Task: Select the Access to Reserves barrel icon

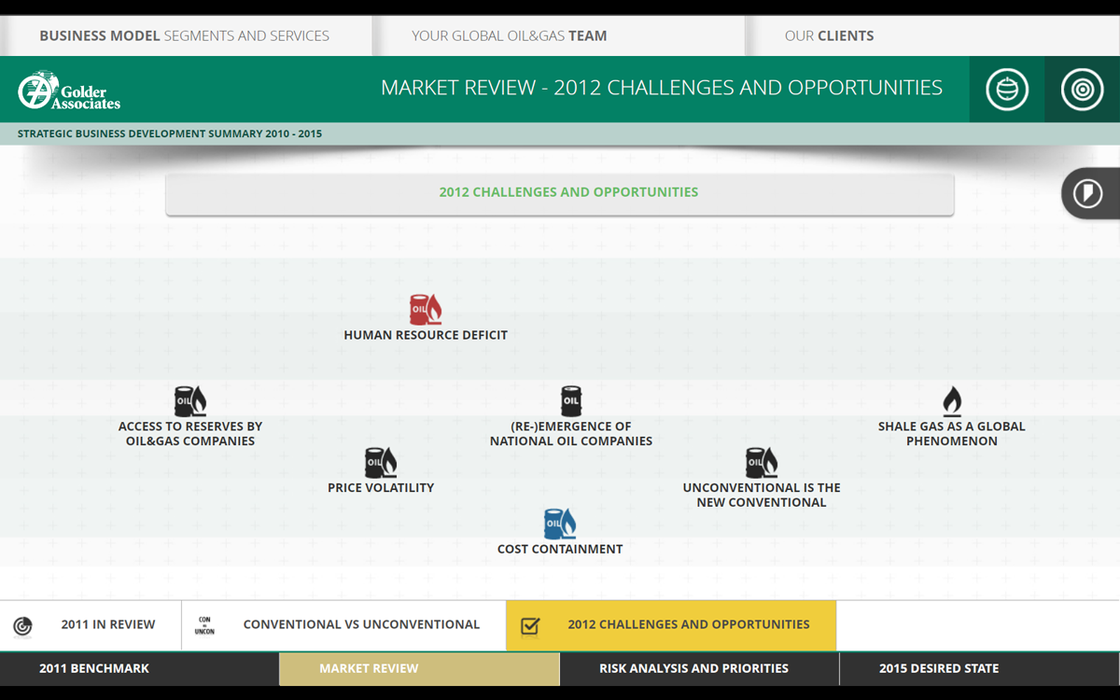Action: pyautogui.click(x=190, y=401)
